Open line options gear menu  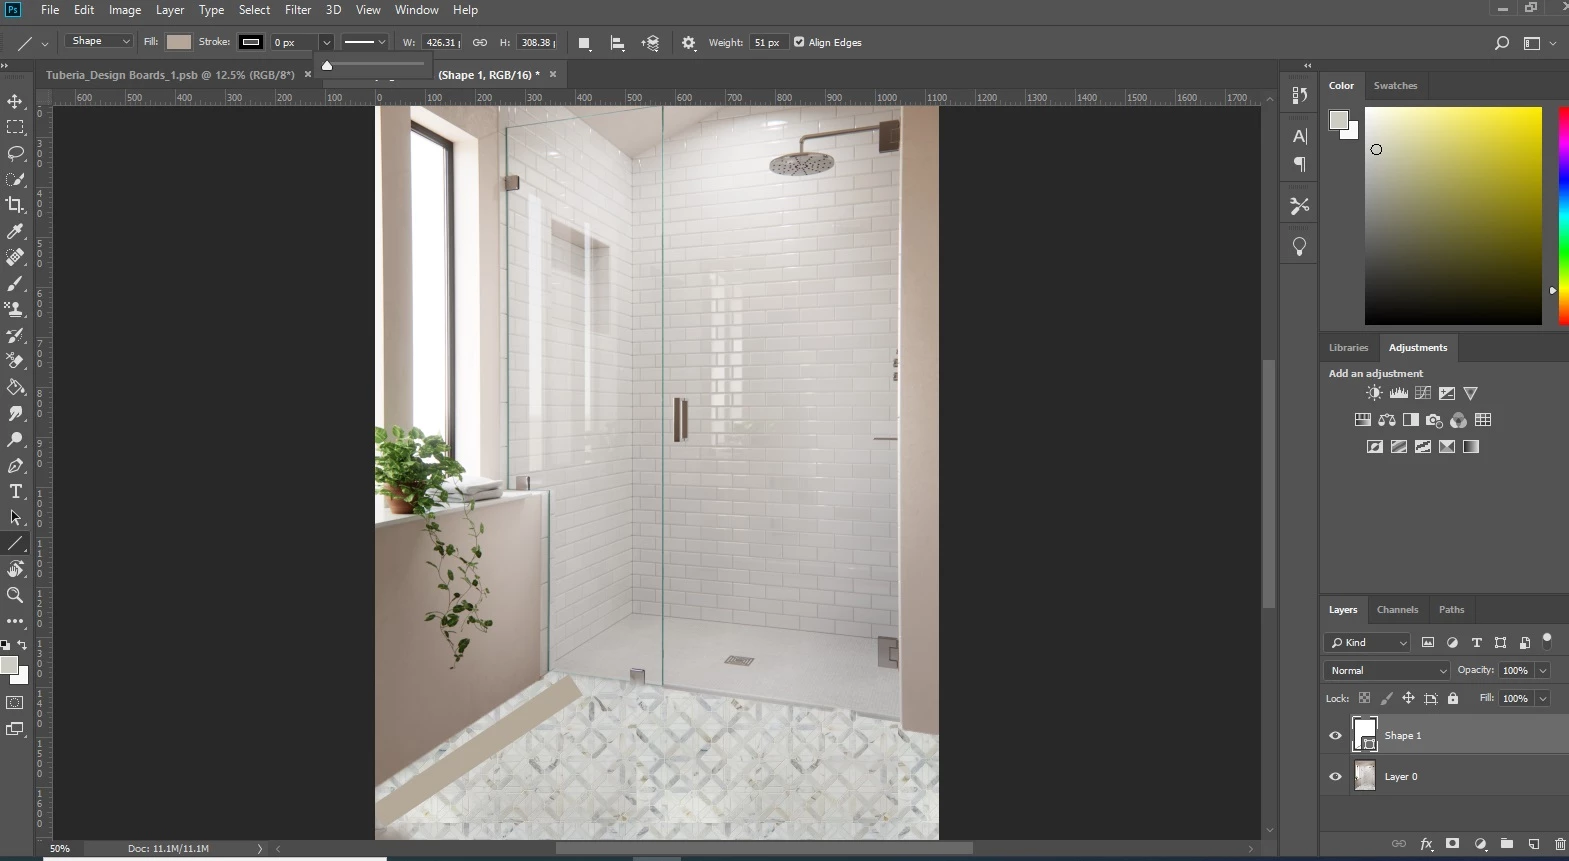[689, 43]
